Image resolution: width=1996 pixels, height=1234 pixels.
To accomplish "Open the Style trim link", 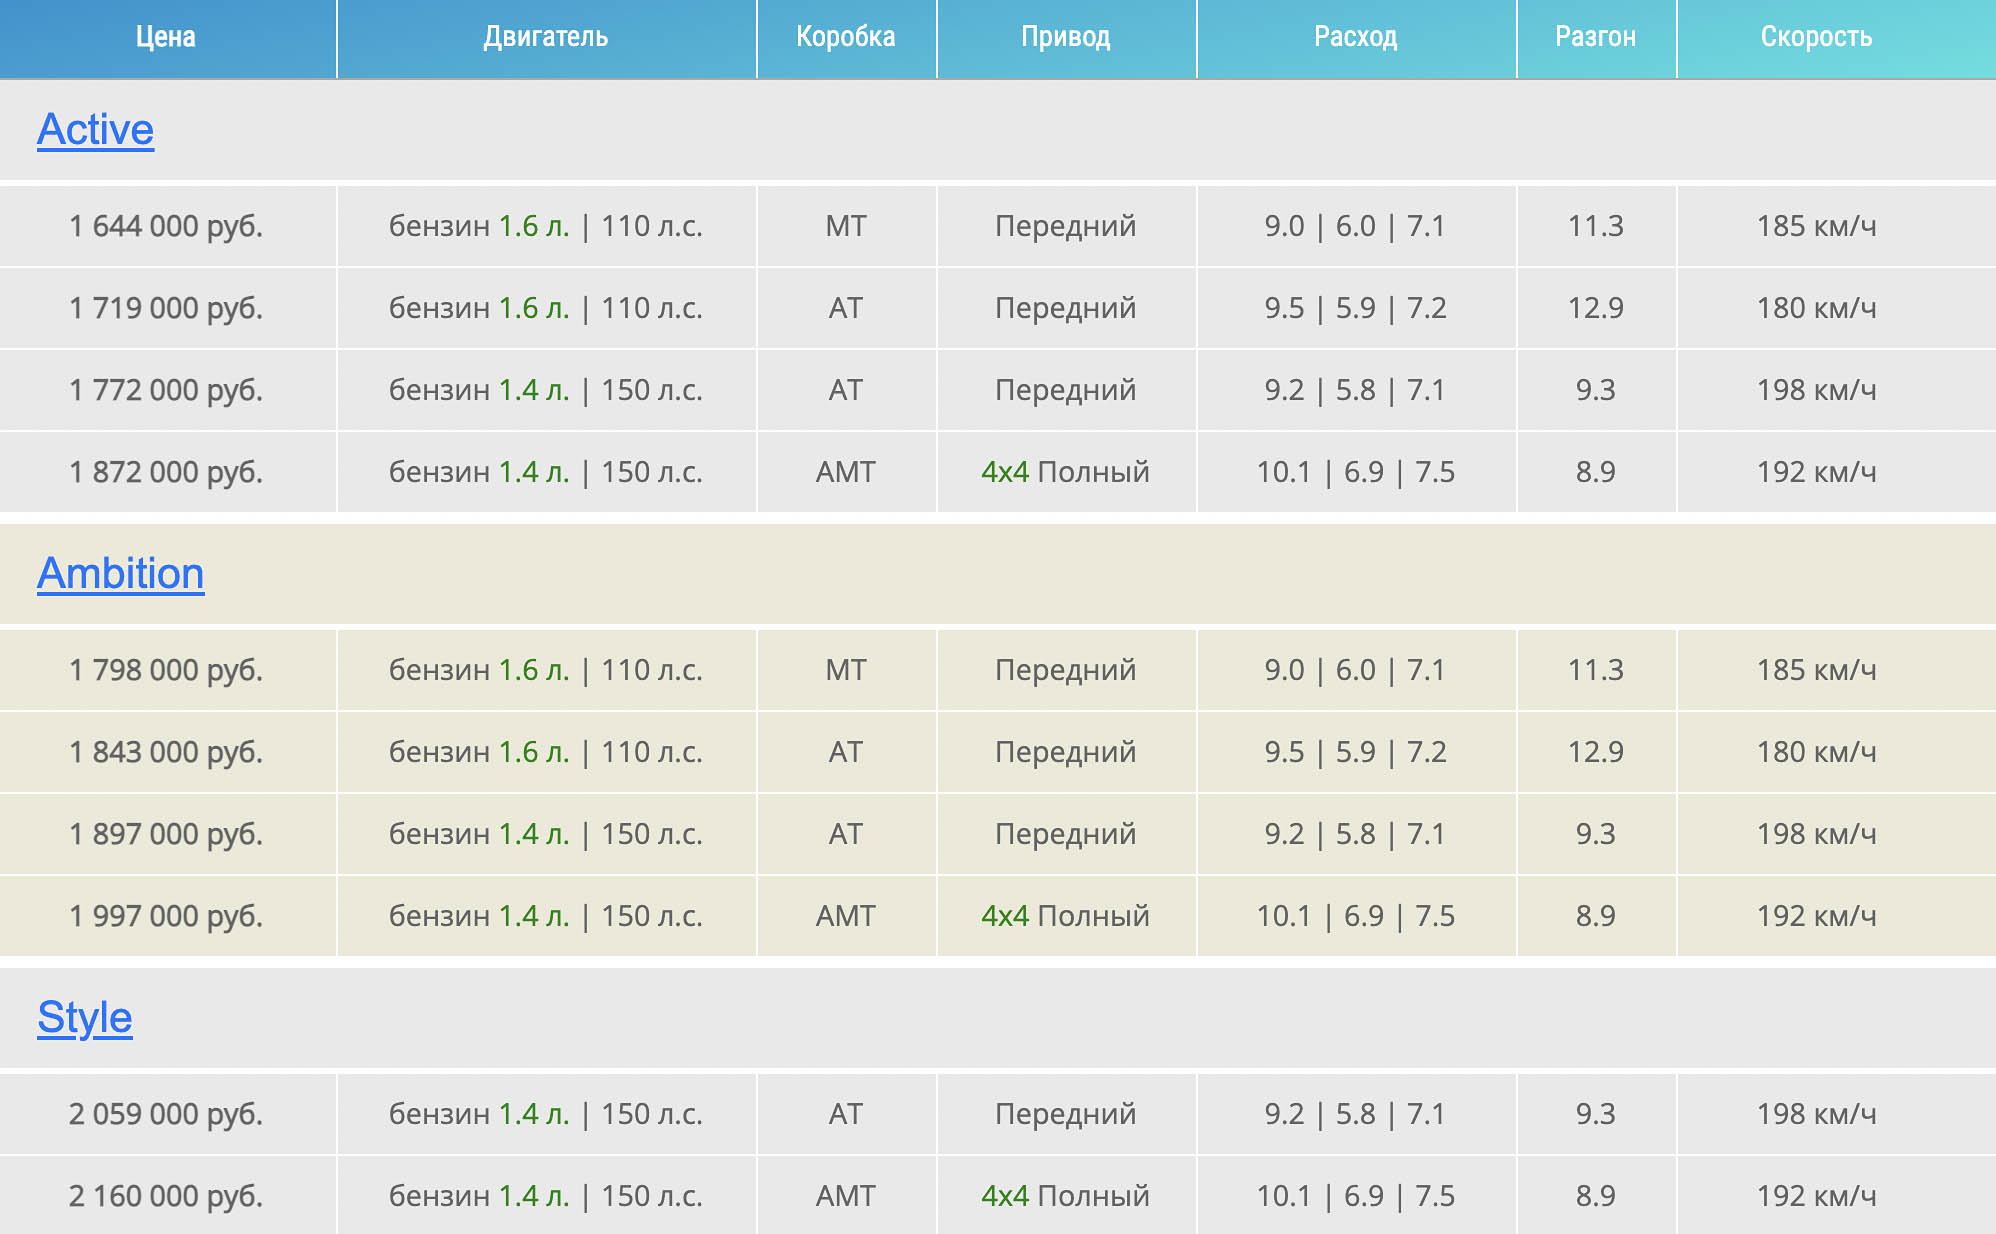I will point(85,1018).
